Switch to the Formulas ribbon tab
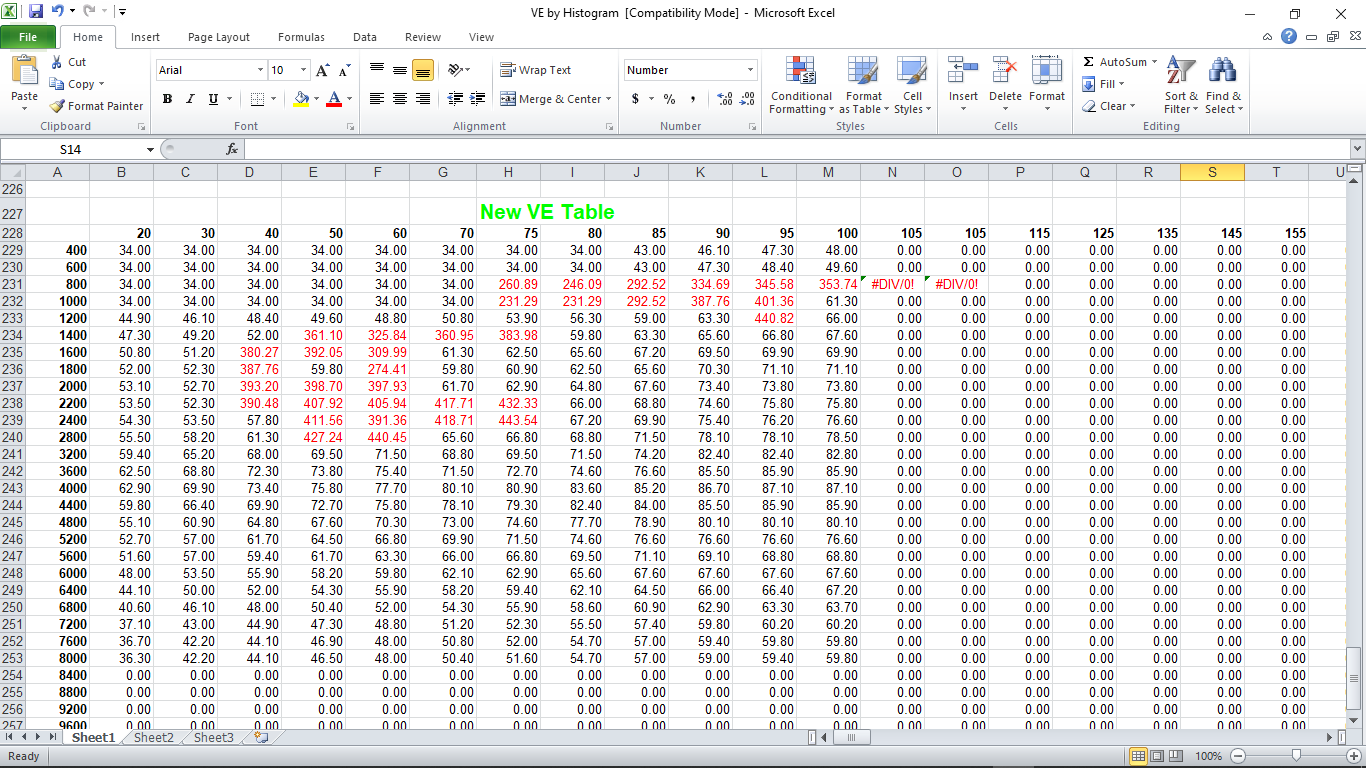 301,36
